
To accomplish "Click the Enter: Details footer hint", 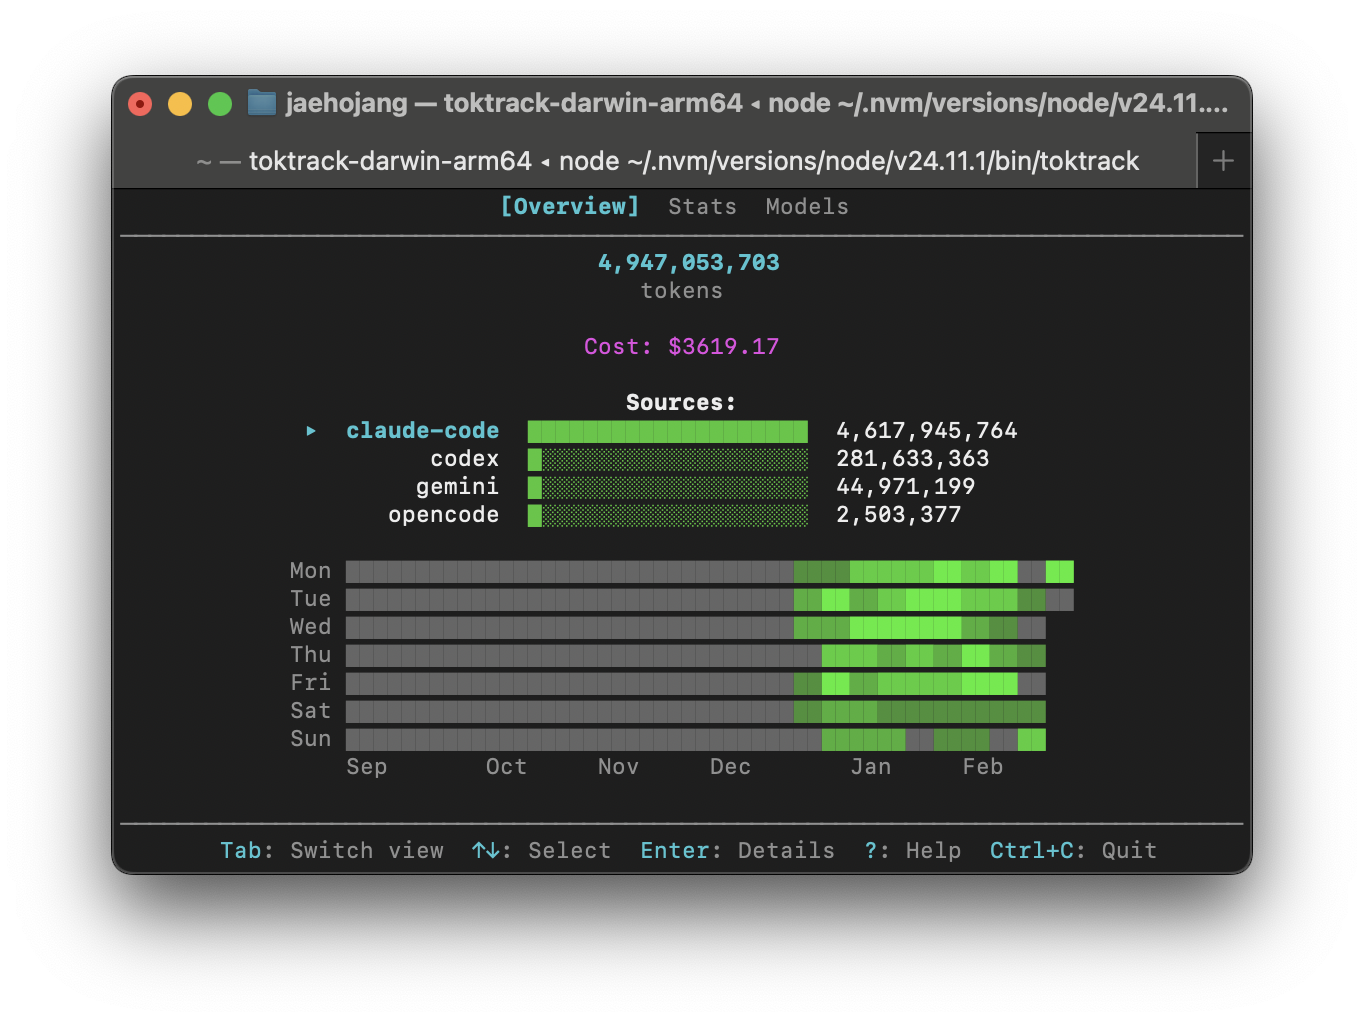I will click(x=737, y=850).
